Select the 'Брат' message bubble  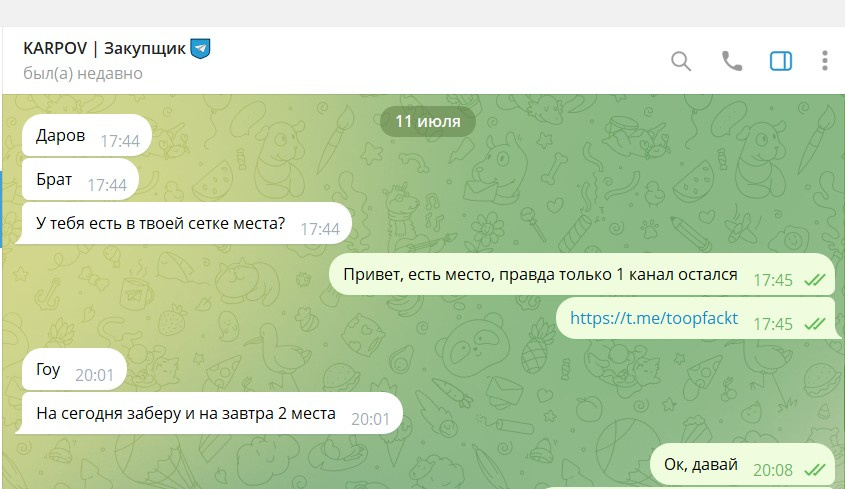[x=80, y=180]
